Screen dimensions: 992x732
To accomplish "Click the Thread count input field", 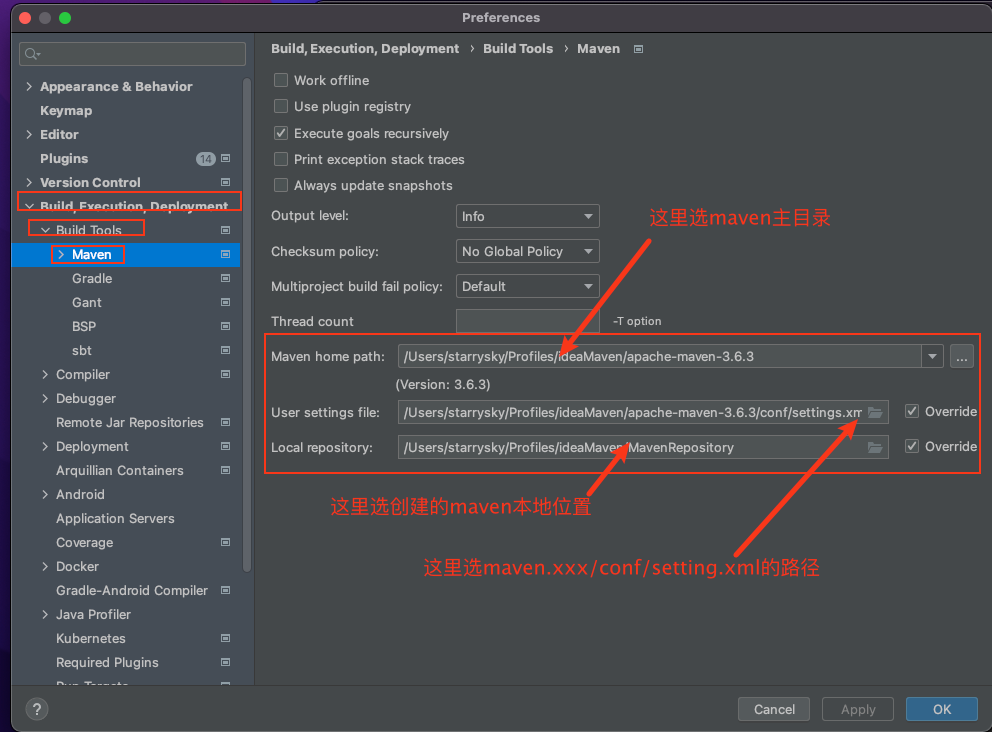I will coord(528,321).
